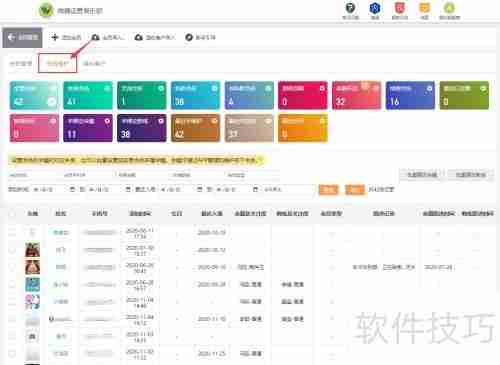Open the dark circular icon at top right
Screen dimensions: 500x365
(x=350, y=8)
